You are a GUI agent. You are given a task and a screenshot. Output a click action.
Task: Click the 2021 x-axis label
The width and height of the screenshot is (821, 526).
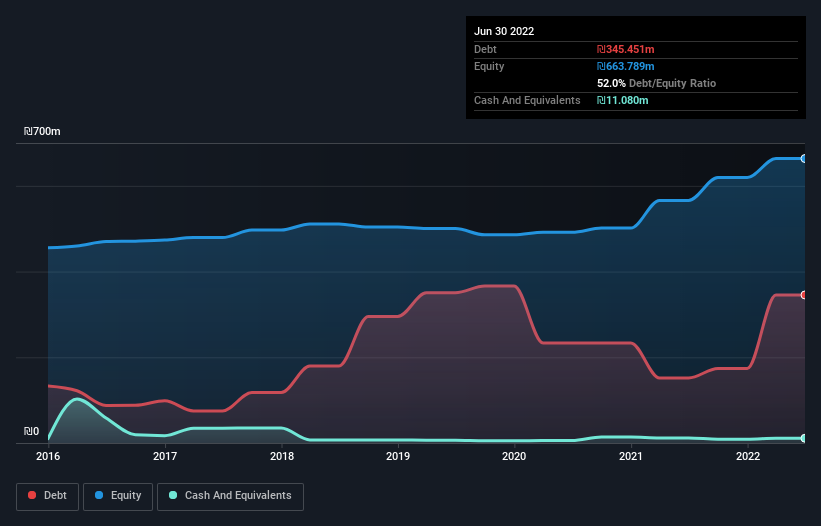tap(631, 456)
